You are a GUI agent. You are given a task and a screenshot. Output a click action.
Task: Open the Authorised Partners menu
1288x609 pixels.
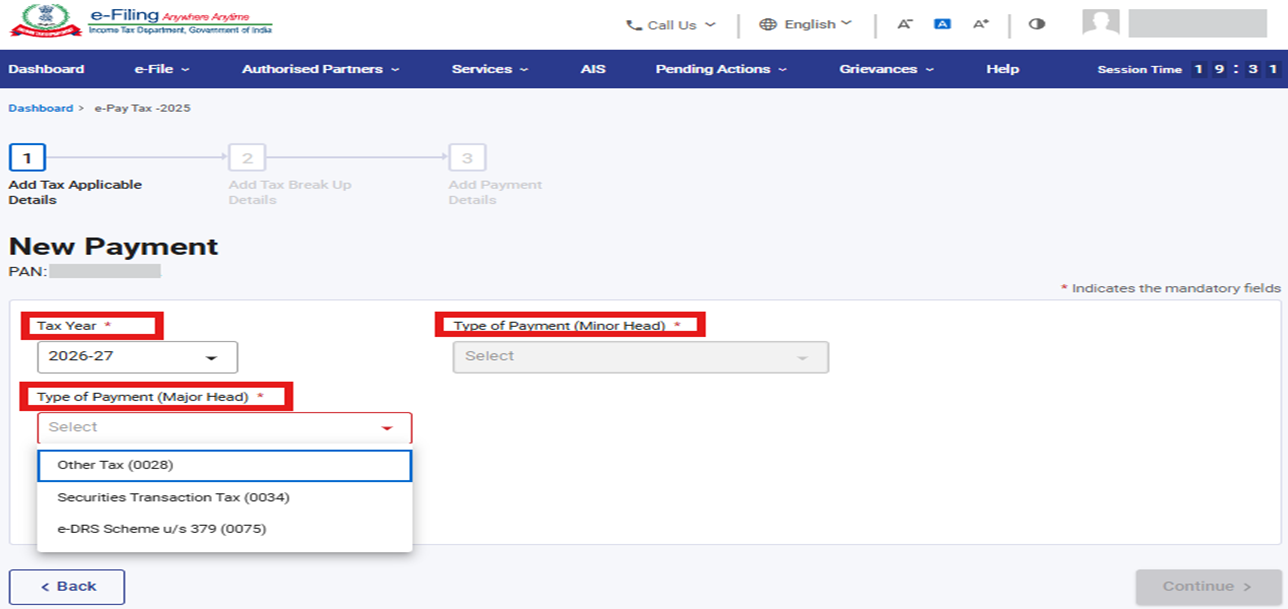[320, 69]
